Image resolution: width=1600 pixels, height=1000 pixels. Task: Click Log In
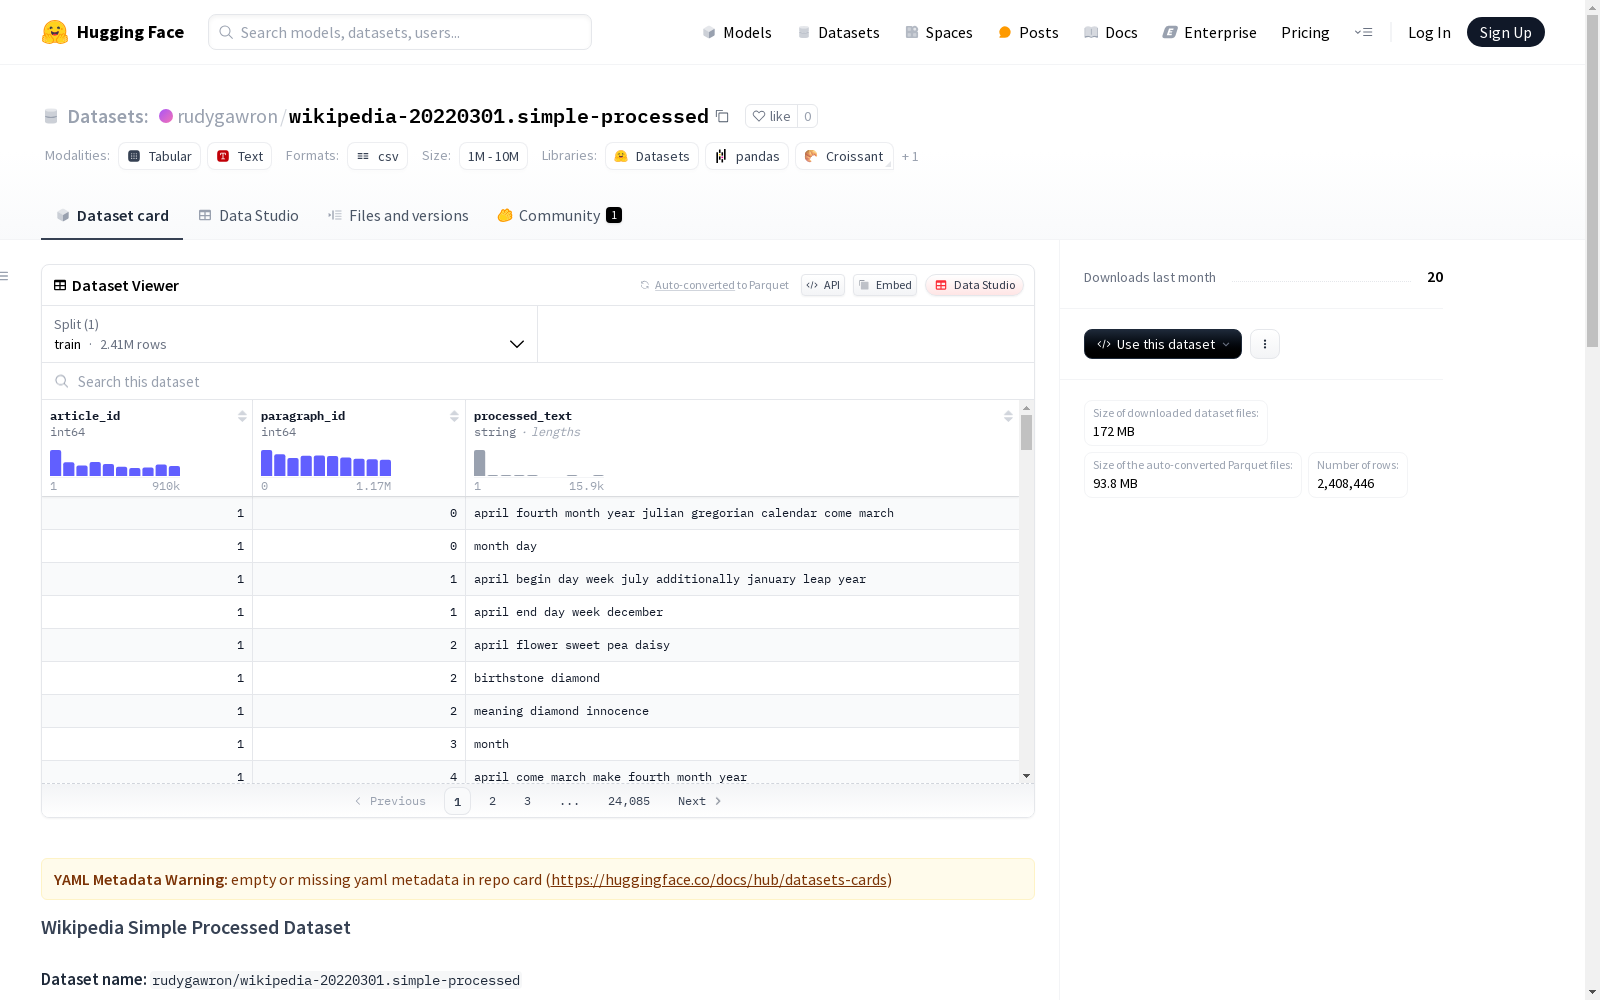click(x=1429, y=32)
